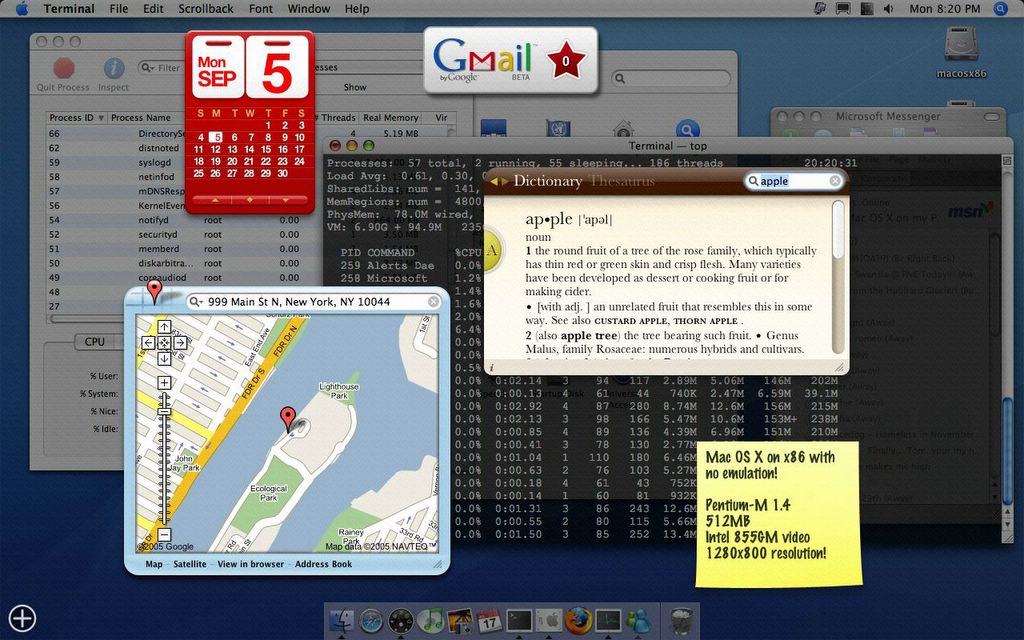This screenshot has width=1024, height=640.
Task: Open Dashboard from the Dock
Action: pyautogui.click(x=400, y=620)
